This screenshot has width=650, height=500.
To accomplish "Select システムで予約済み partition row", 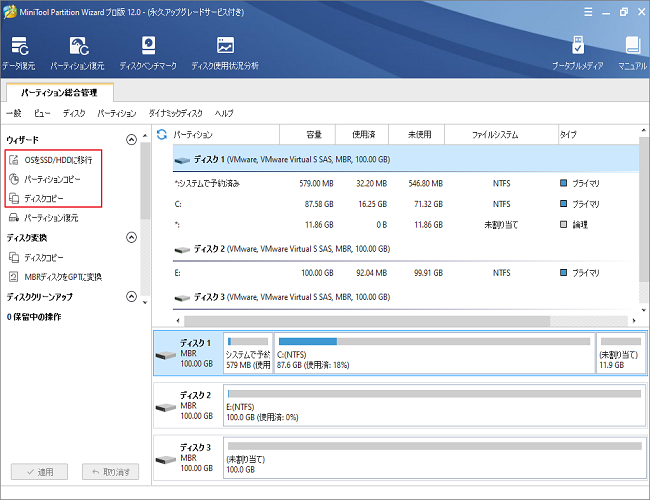I will point(405,184).
